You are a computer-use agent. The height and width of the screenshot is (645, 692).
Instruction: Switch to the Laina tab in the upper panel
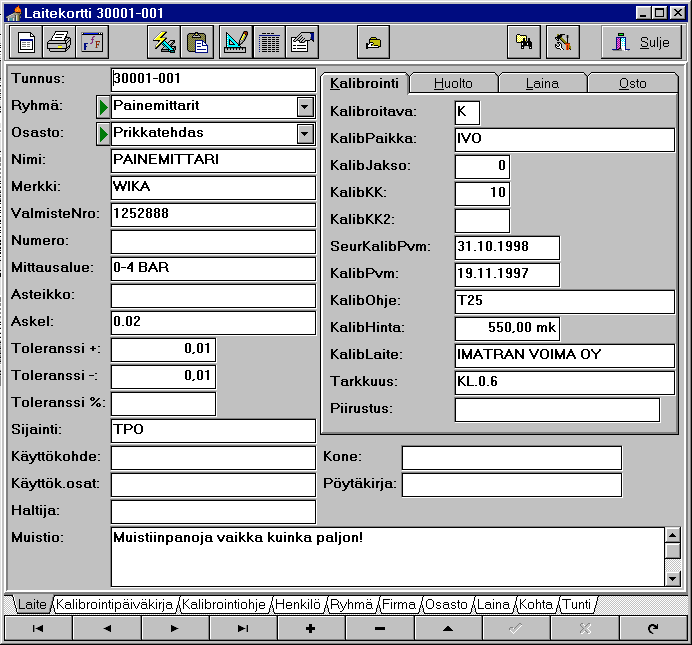(542, 83)
